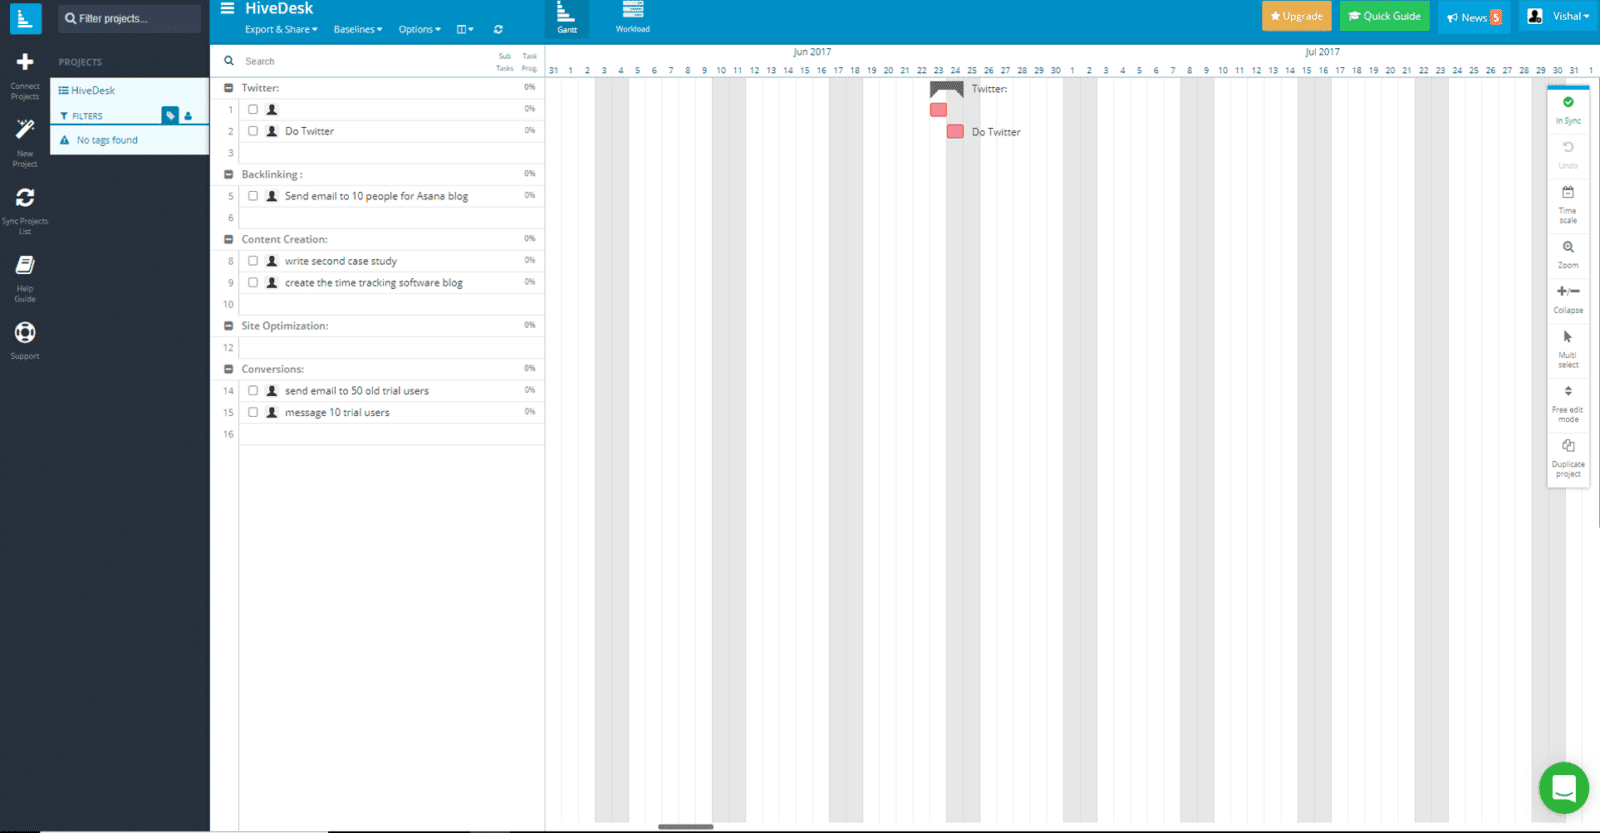Switch to the Gantt view tab
The height and width of the screenshot is (833, 1600).
click(567, 18)
